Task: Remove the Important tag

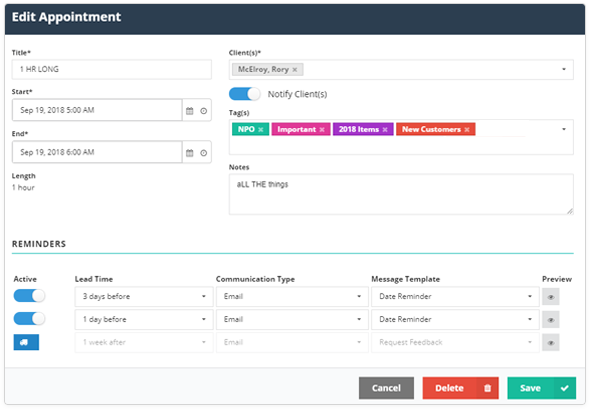Action: (x=322, y=129)
